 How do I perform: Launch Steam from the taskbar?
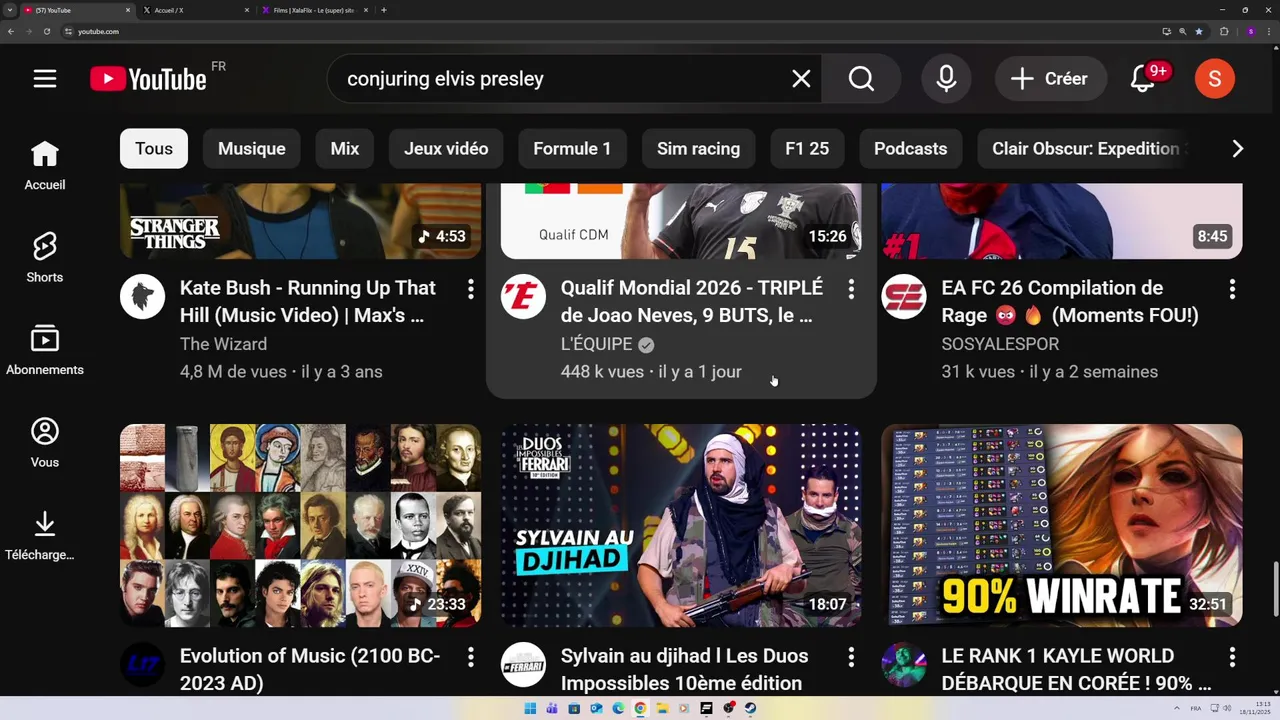[750, 708]
